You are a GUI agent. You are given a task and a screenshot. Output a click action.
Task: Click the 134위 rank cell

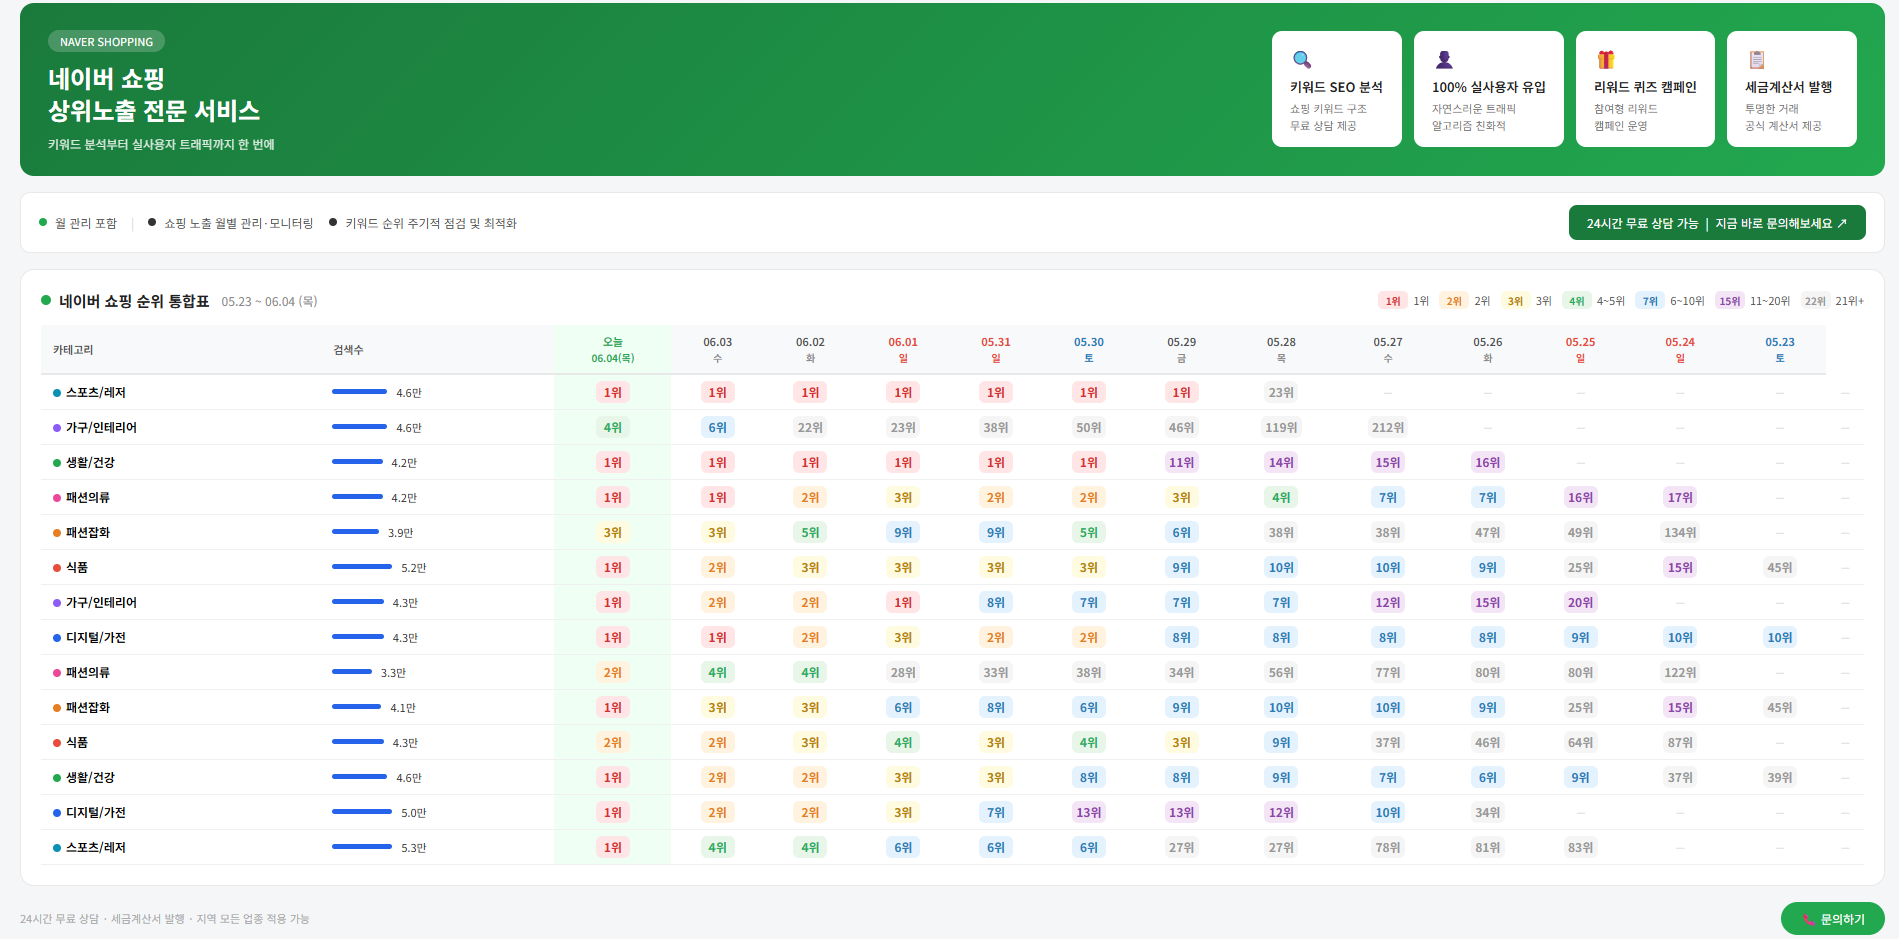click(x=1680, y=532)
